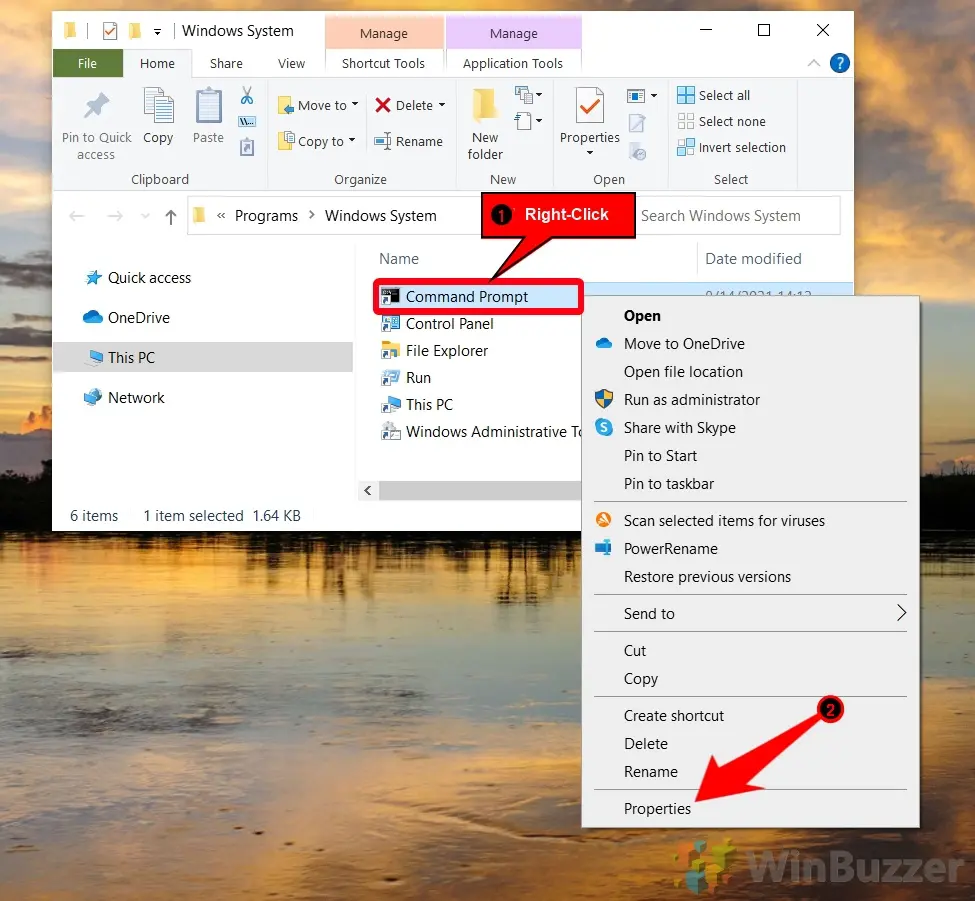975x901 pixels.
Task: Select the File Explorer shortcut
Action: pos(434,351)
